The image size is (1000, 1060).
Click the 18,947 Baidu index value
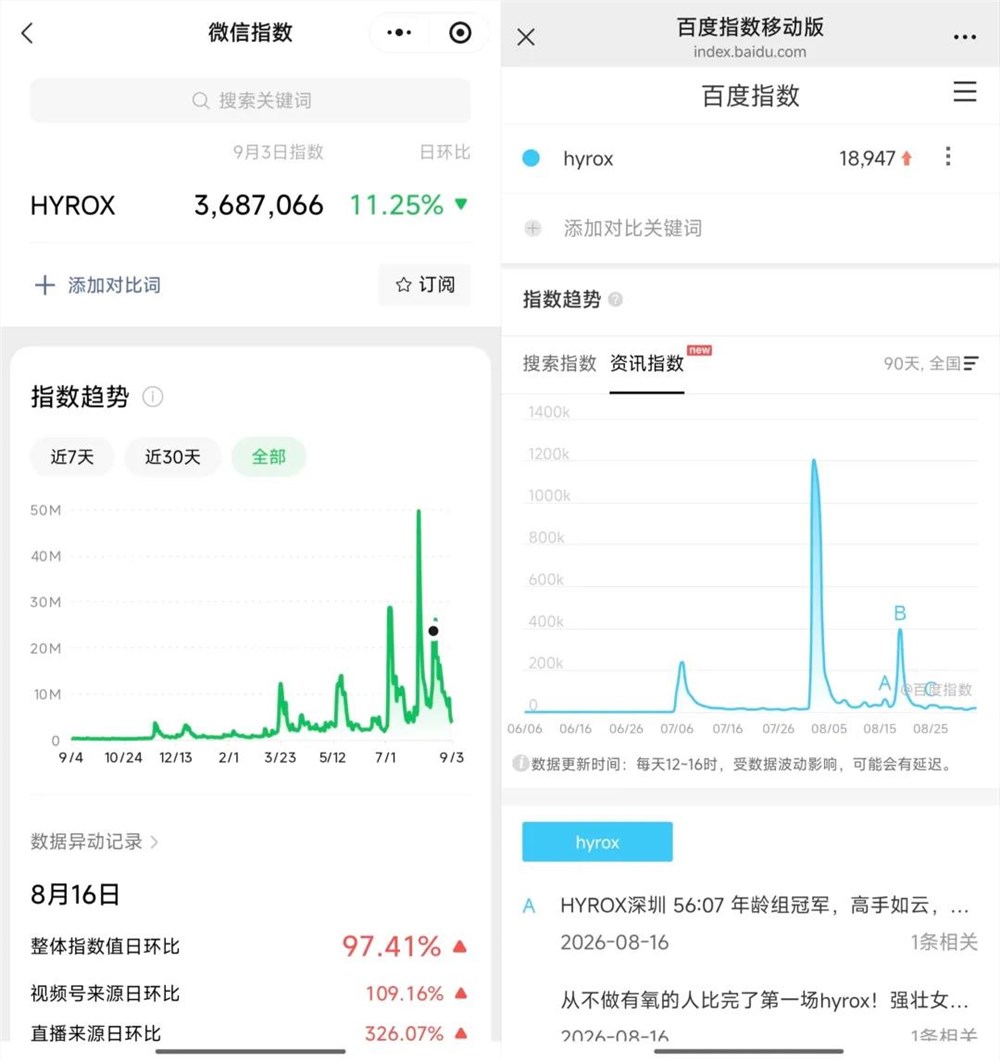click(867, 159)
